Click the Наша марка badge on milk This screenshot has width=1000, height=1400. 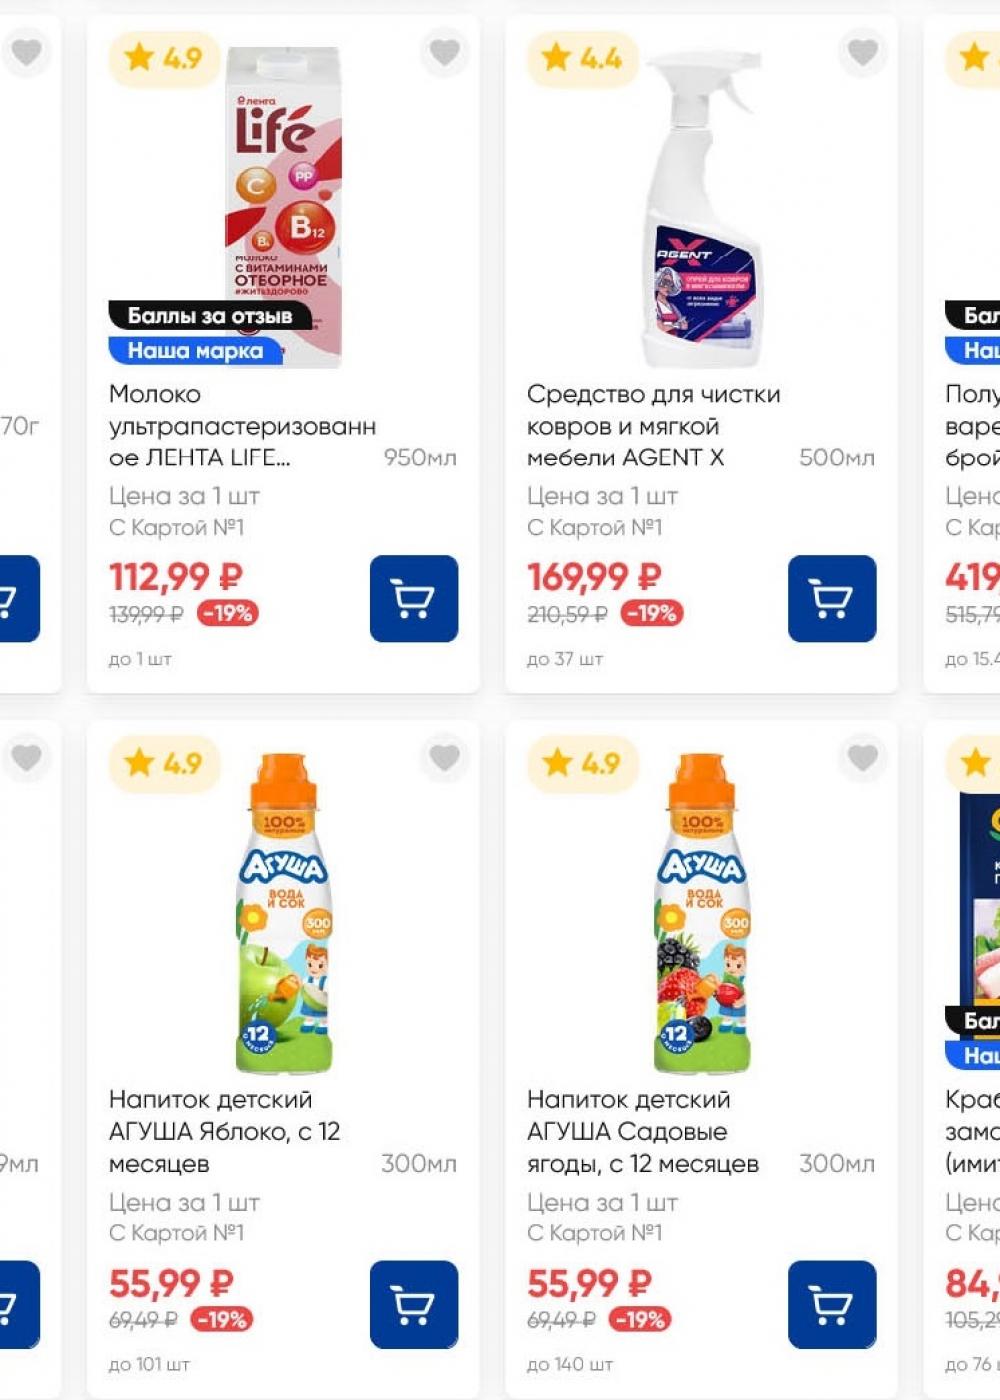(195, 351)
